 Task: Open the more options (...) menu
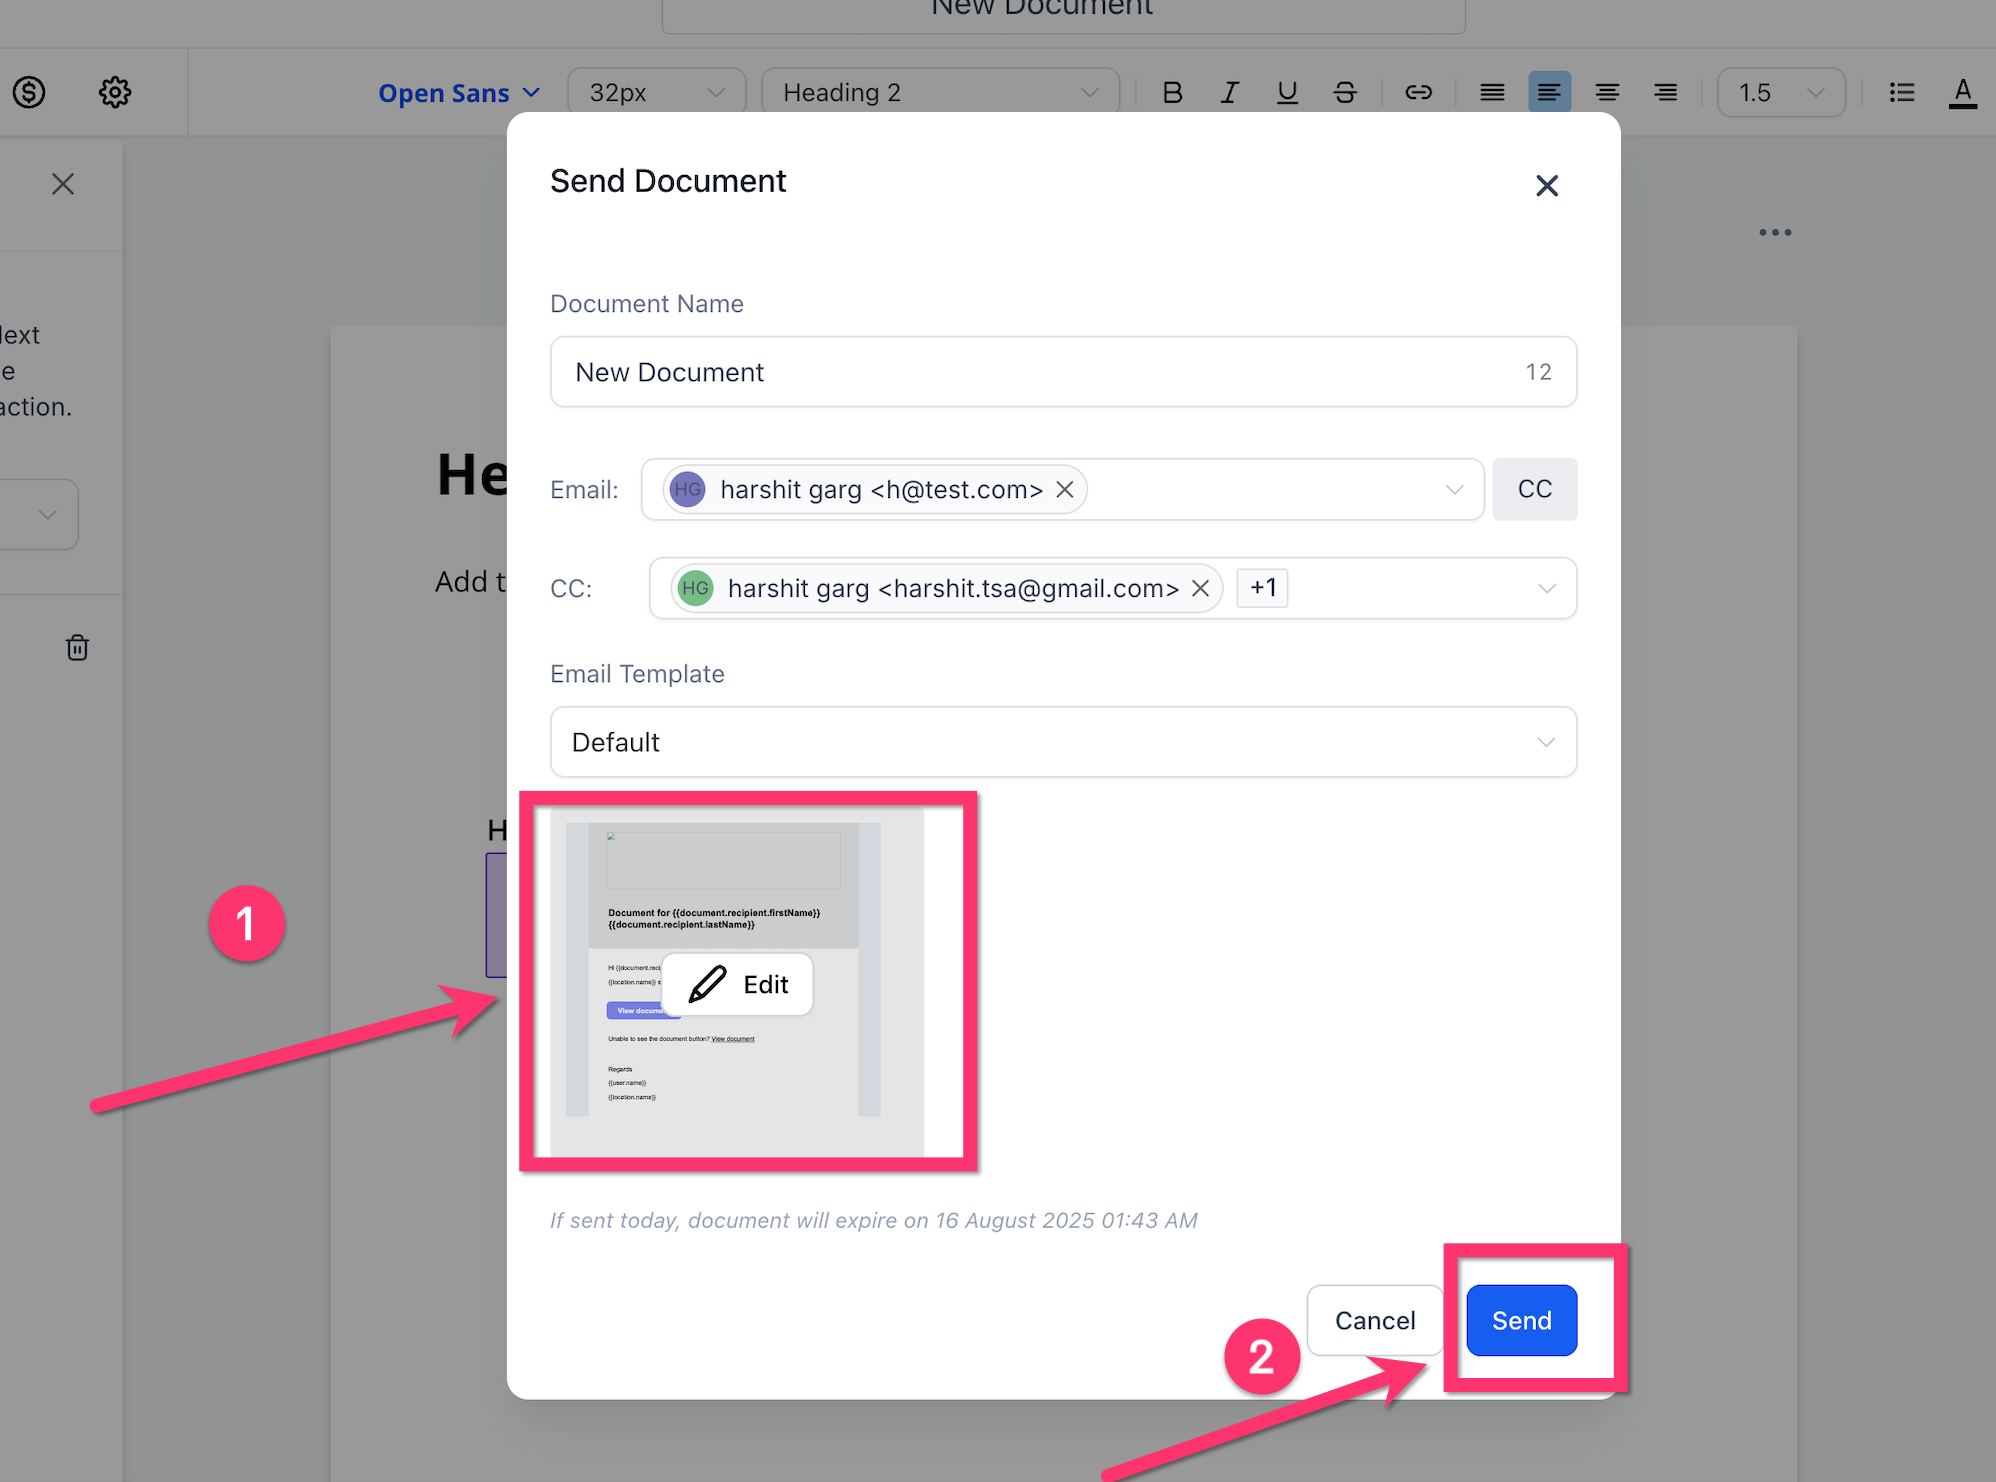[1773, 232]
